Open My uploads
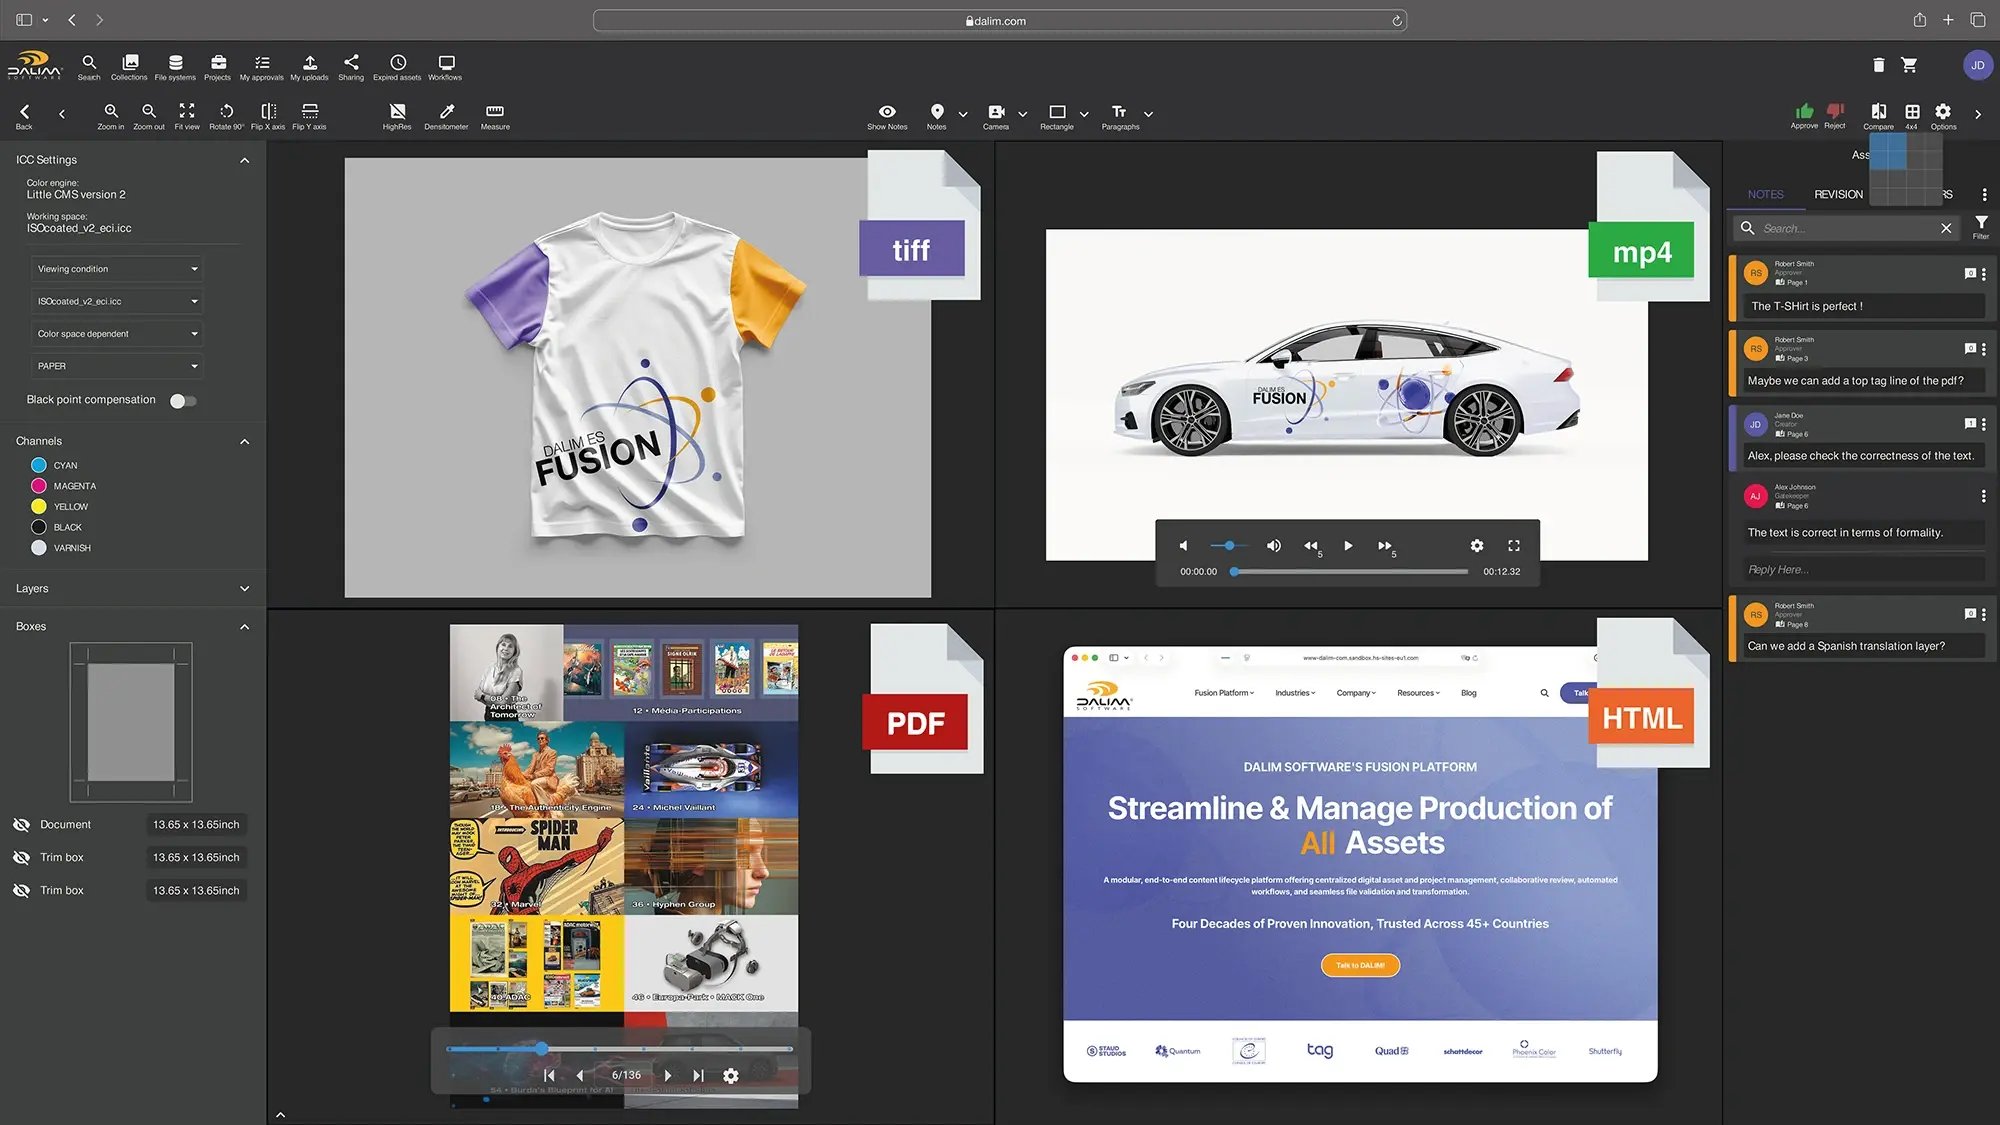Image resolution: width=2000 pixels, height=1125 pixels. pyautogui.click(x=309, y=67)
